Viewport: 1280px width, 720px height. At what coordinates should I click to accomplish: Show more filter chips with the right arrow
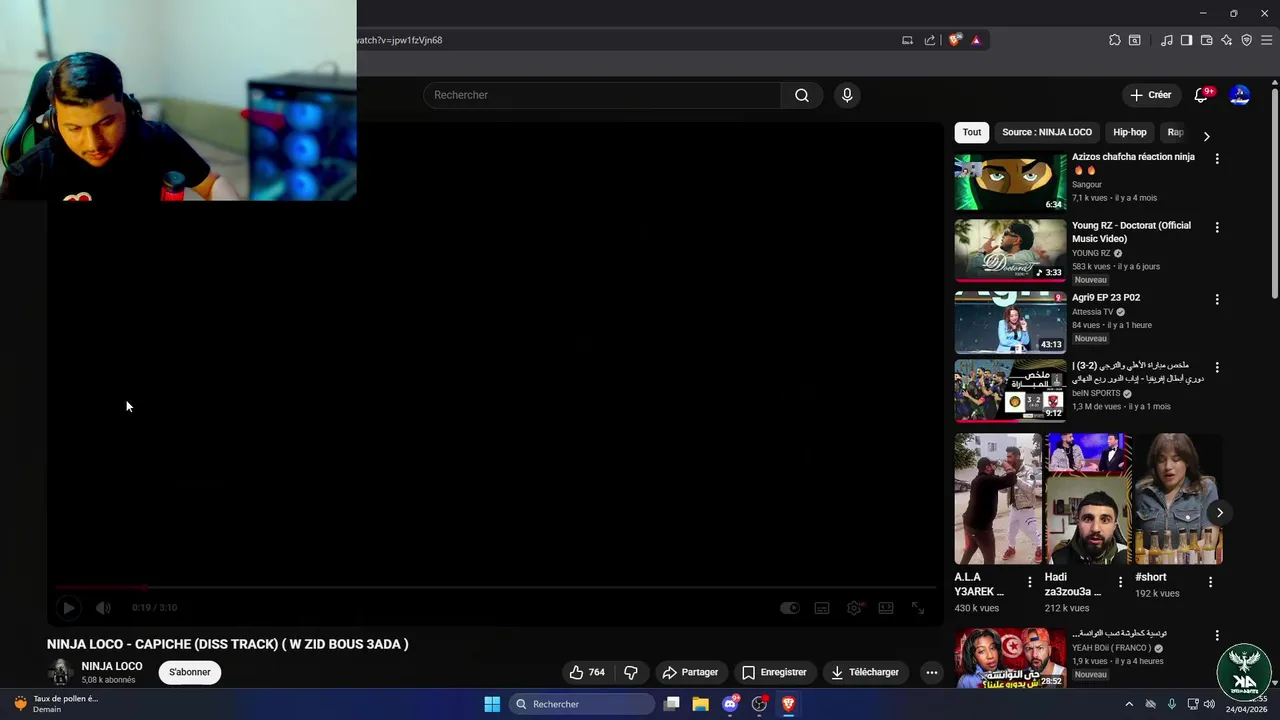coord(1206,135)
